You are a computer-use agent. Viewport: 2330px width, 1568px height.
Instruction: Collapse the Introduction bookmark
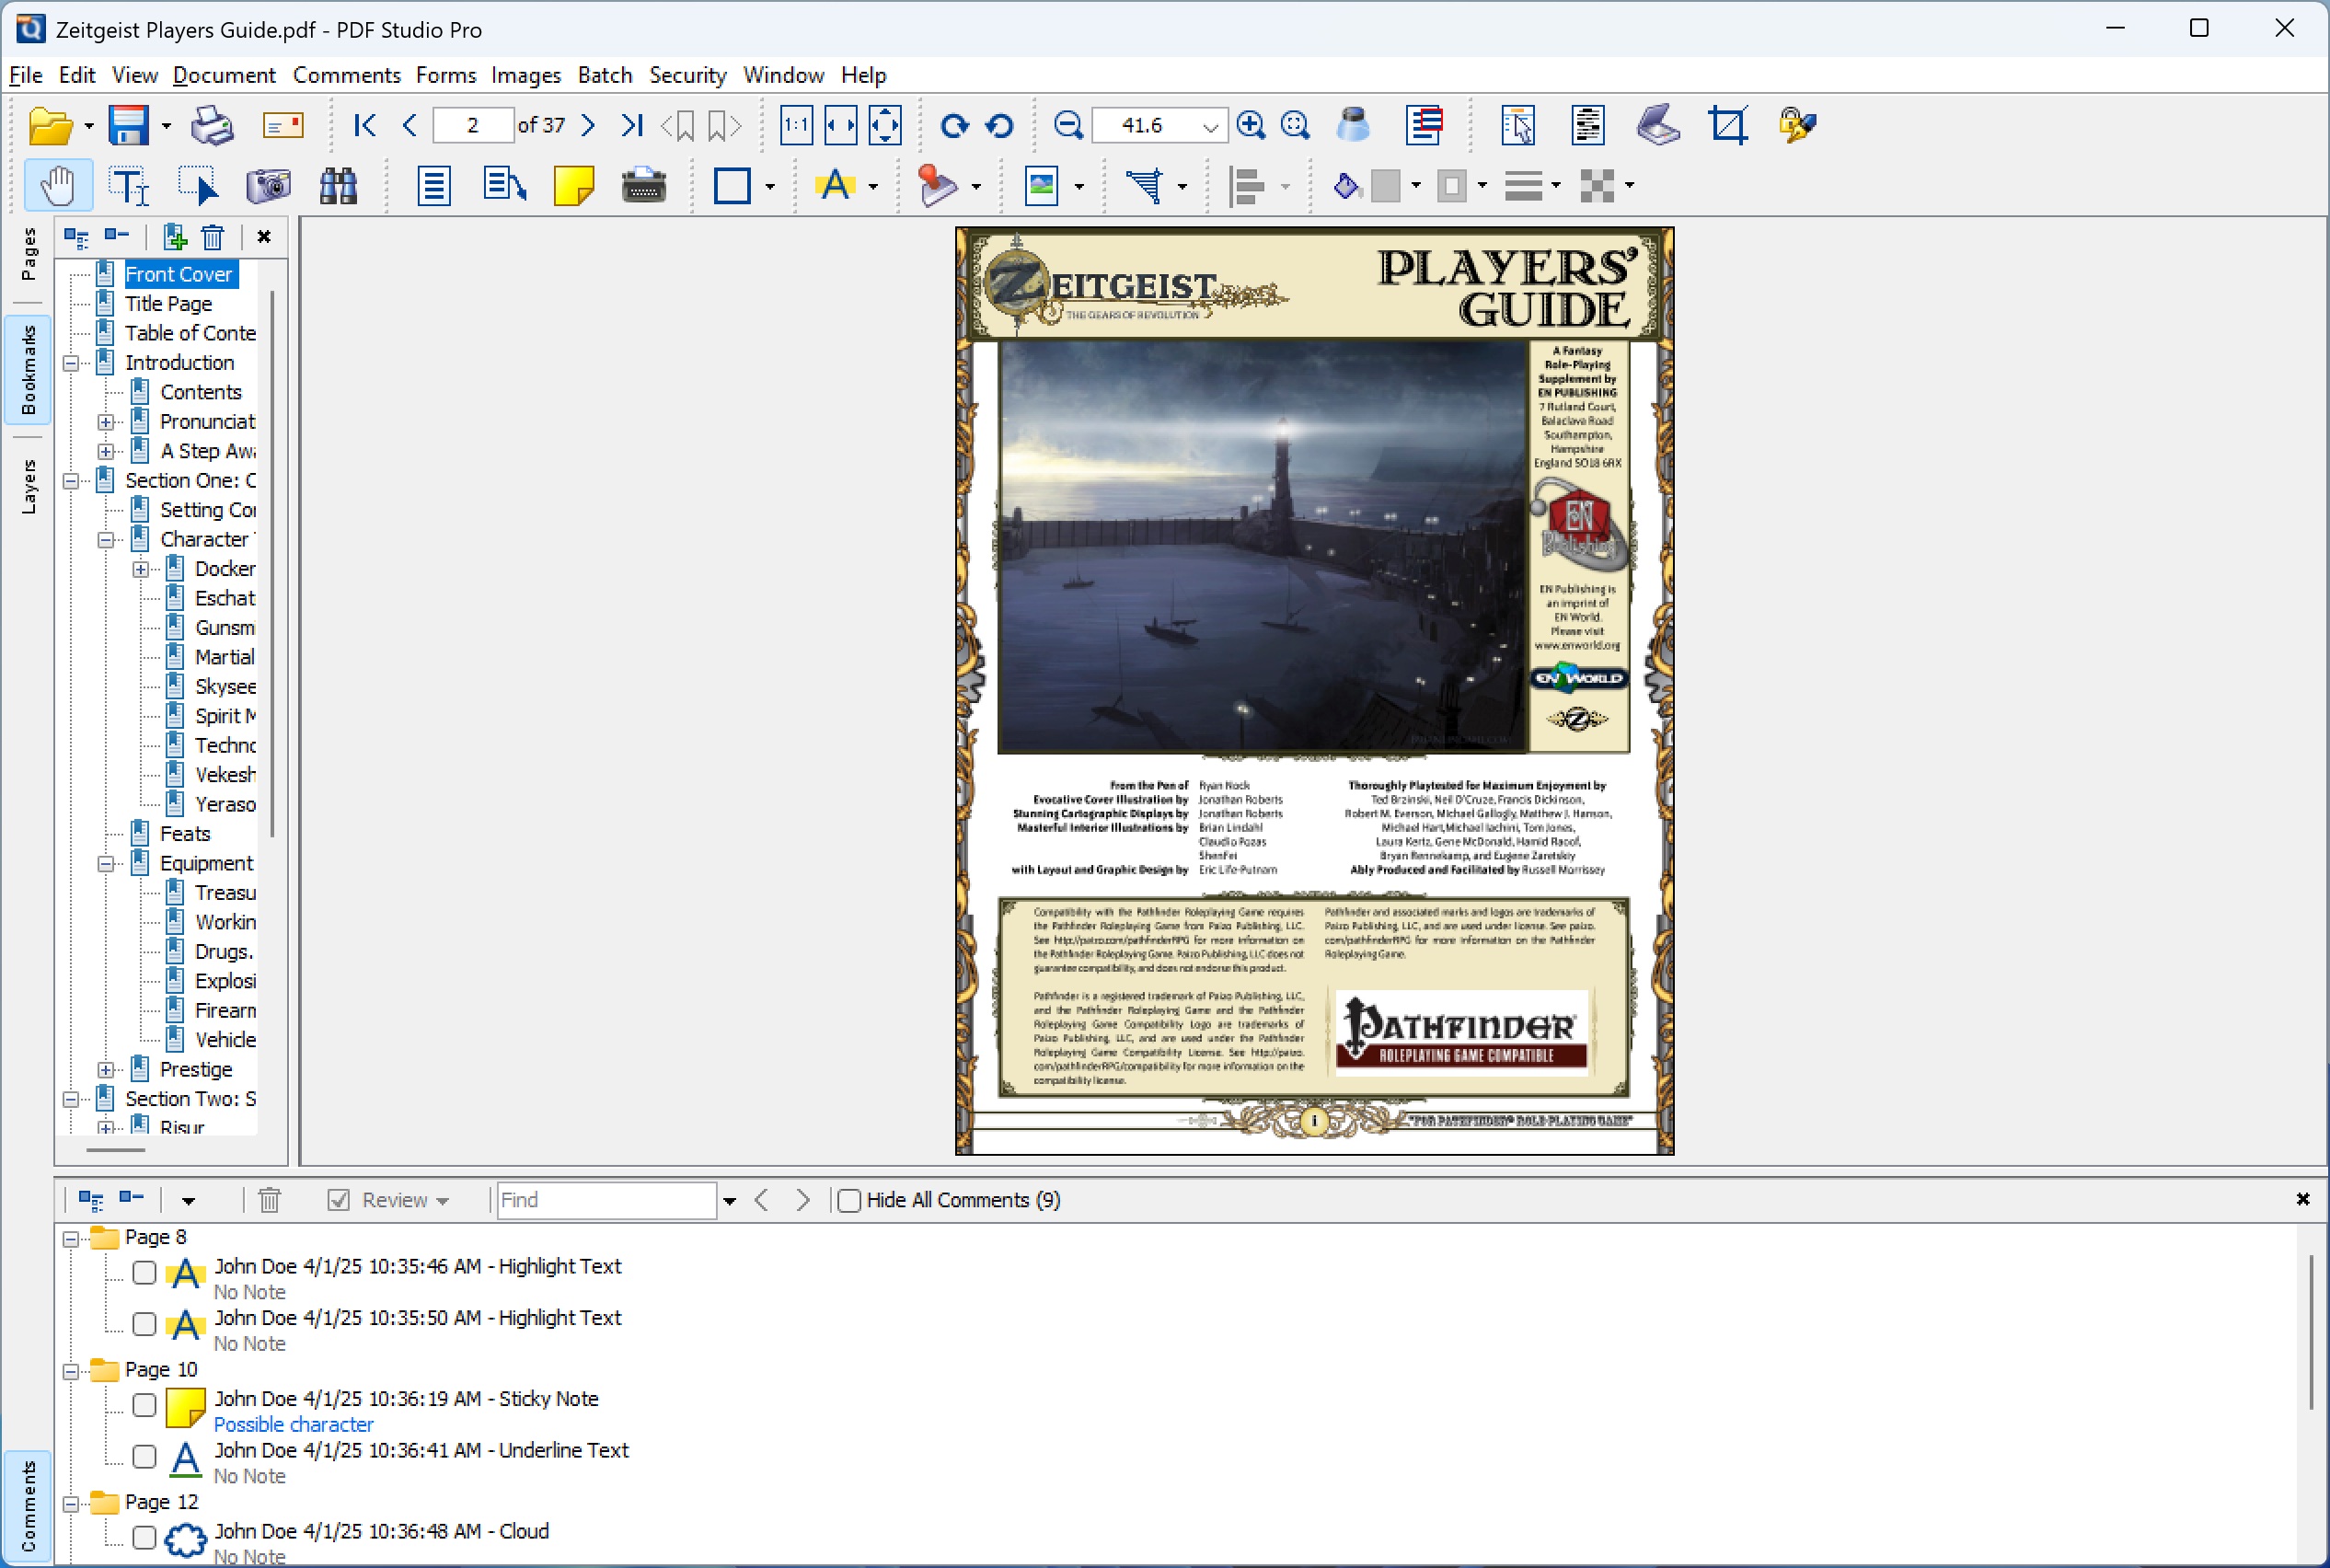[71, 362]
